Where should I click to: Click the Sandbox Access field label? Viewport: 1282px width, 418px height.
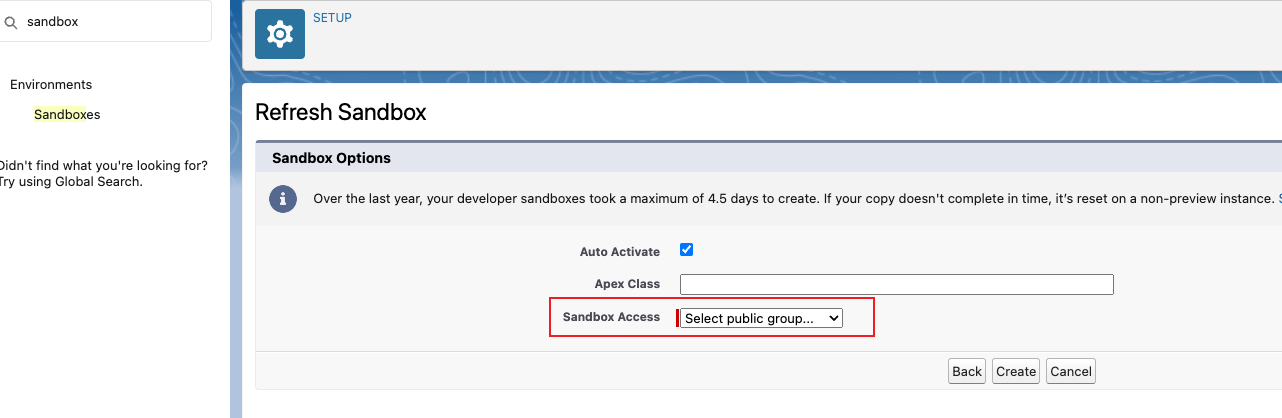coord(611,317)
